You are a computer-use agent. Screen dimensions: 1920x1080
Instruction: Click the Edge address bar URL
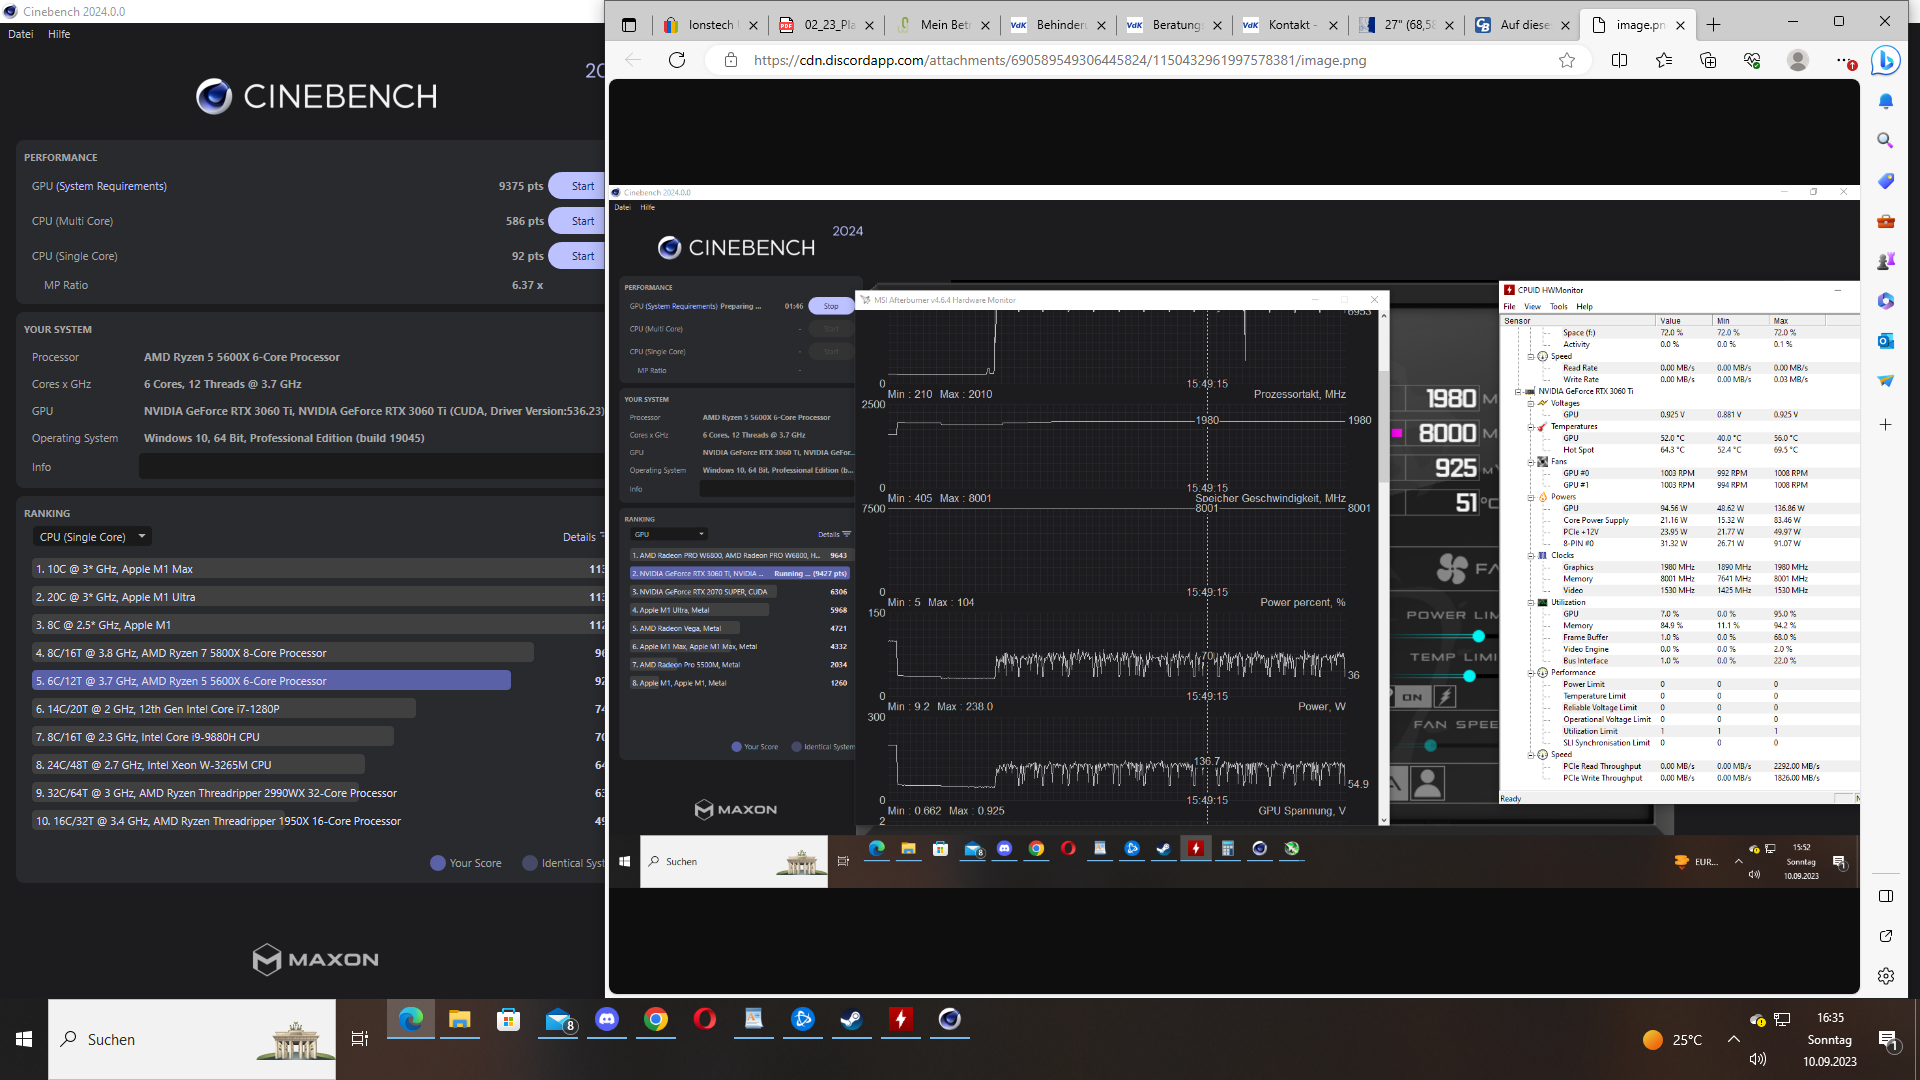click(x=1060, y=60)
